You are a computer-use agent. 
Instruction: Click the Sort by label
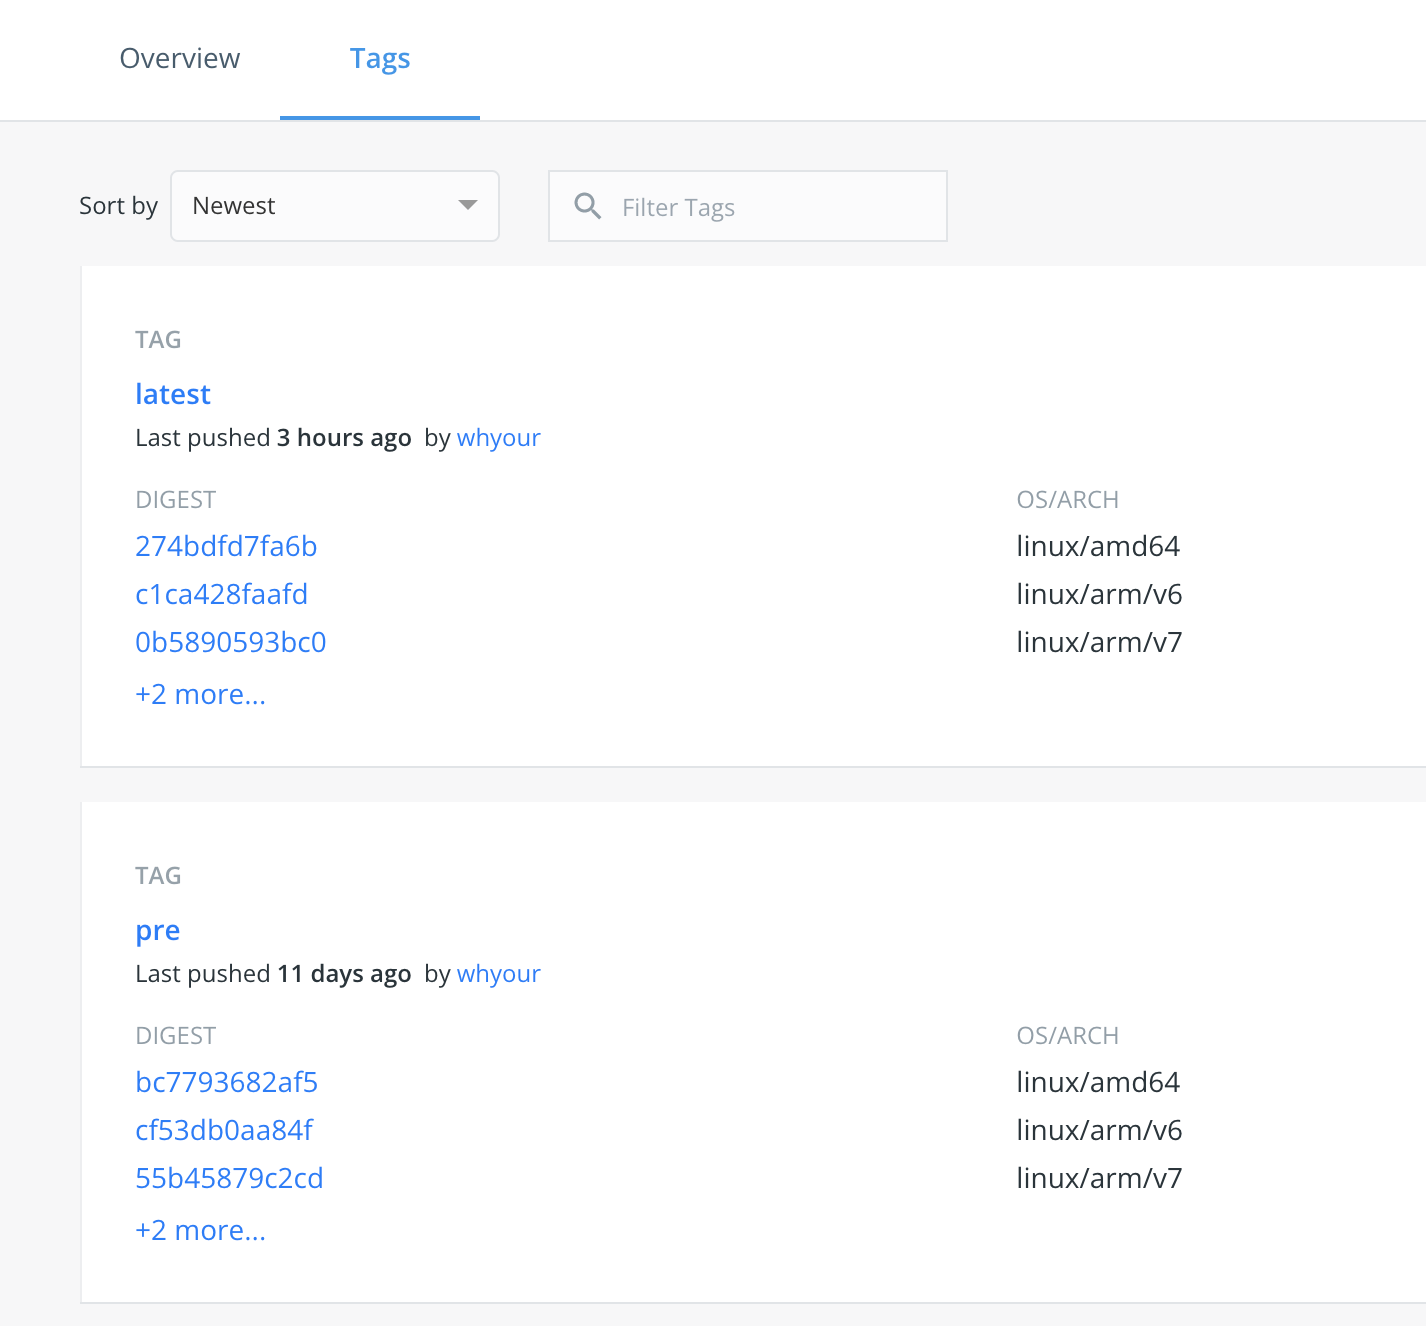(x=118, y=206)
